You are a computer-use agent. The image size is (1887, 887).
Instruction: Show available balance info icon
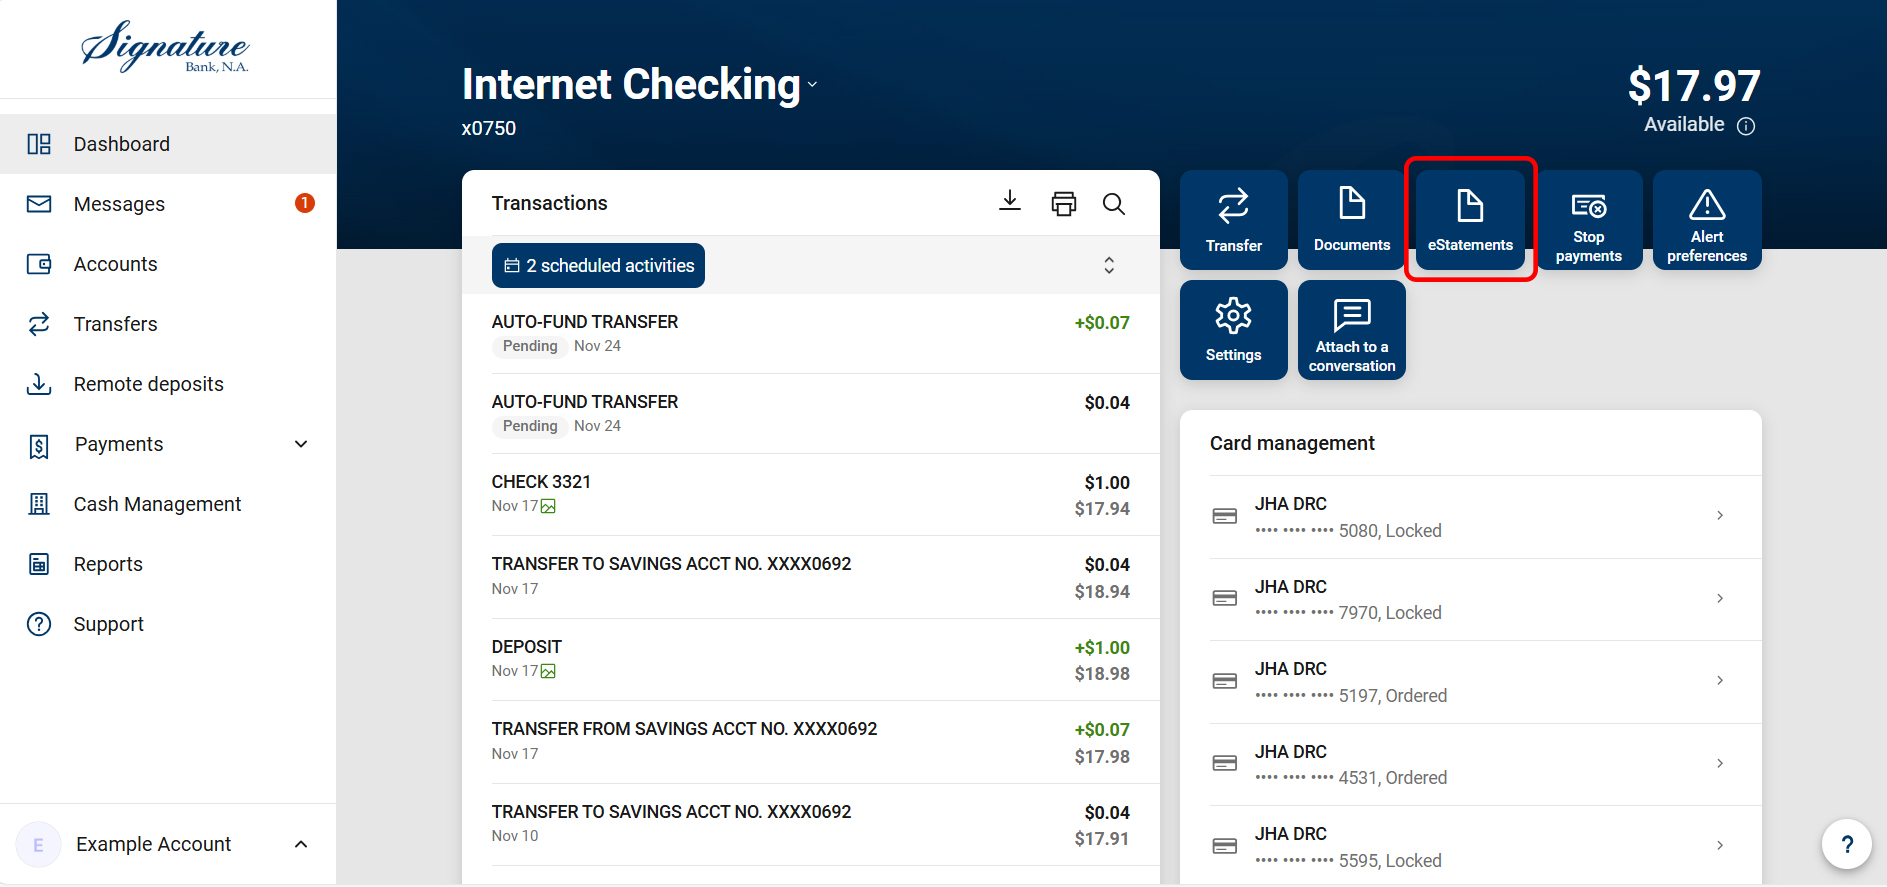[1746, 126]
